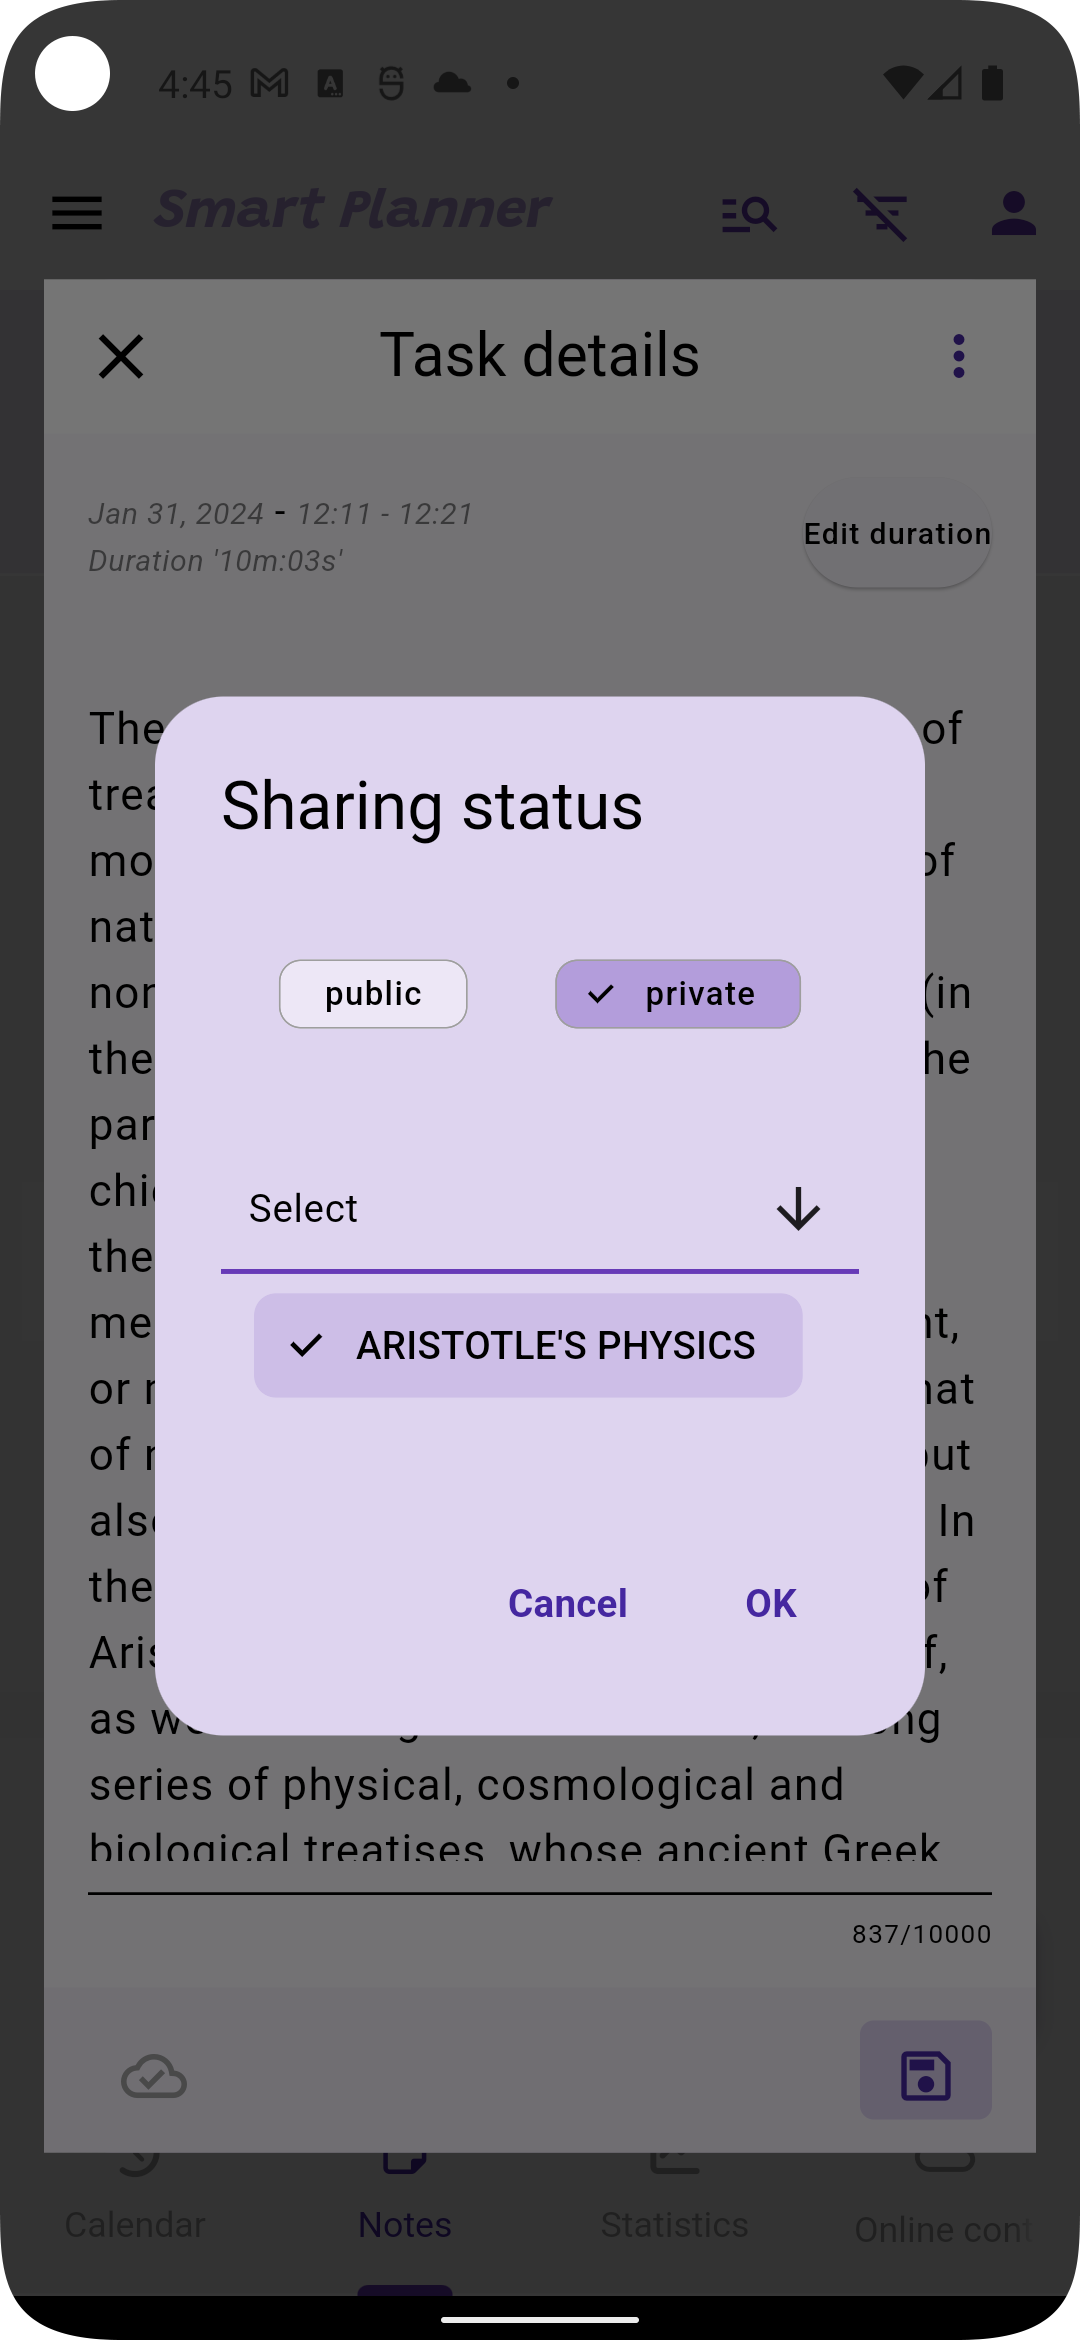1080x2340 pixels.
Task: Confirm sharing status with OK
Action: click(771, 1603)
